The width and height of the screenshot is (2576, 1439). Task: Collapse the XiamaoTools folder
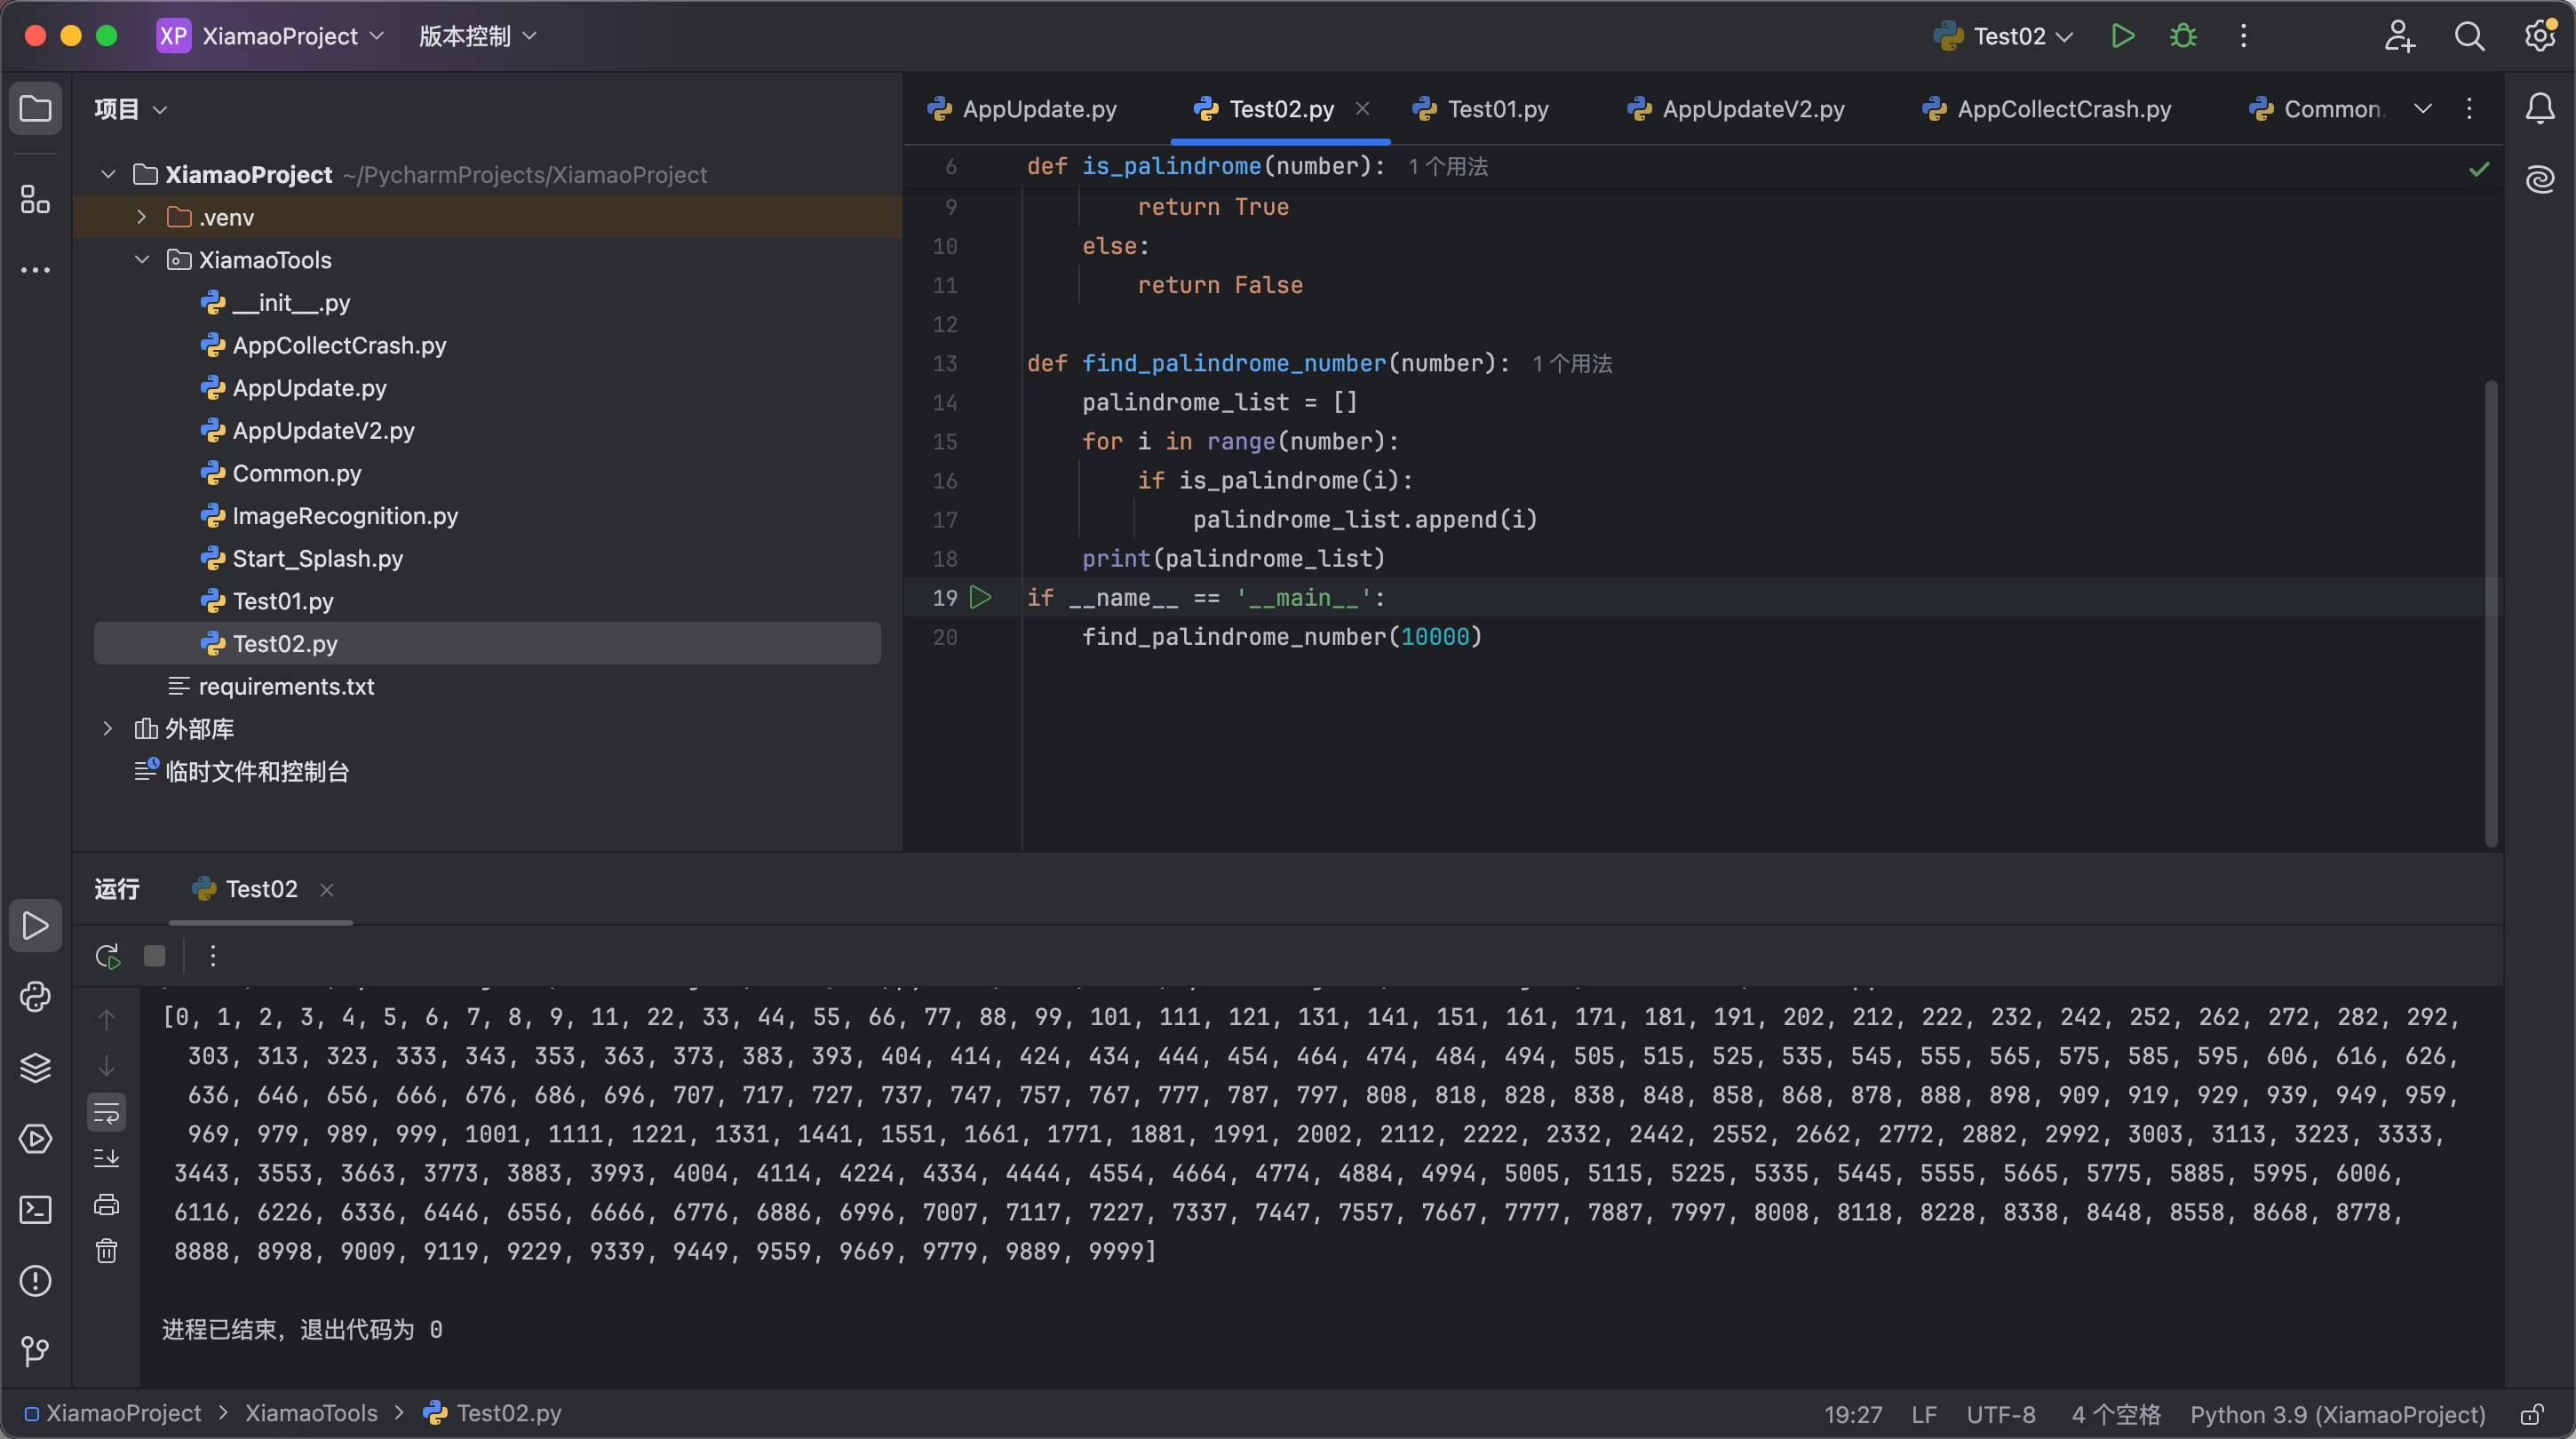pos(141,260)
